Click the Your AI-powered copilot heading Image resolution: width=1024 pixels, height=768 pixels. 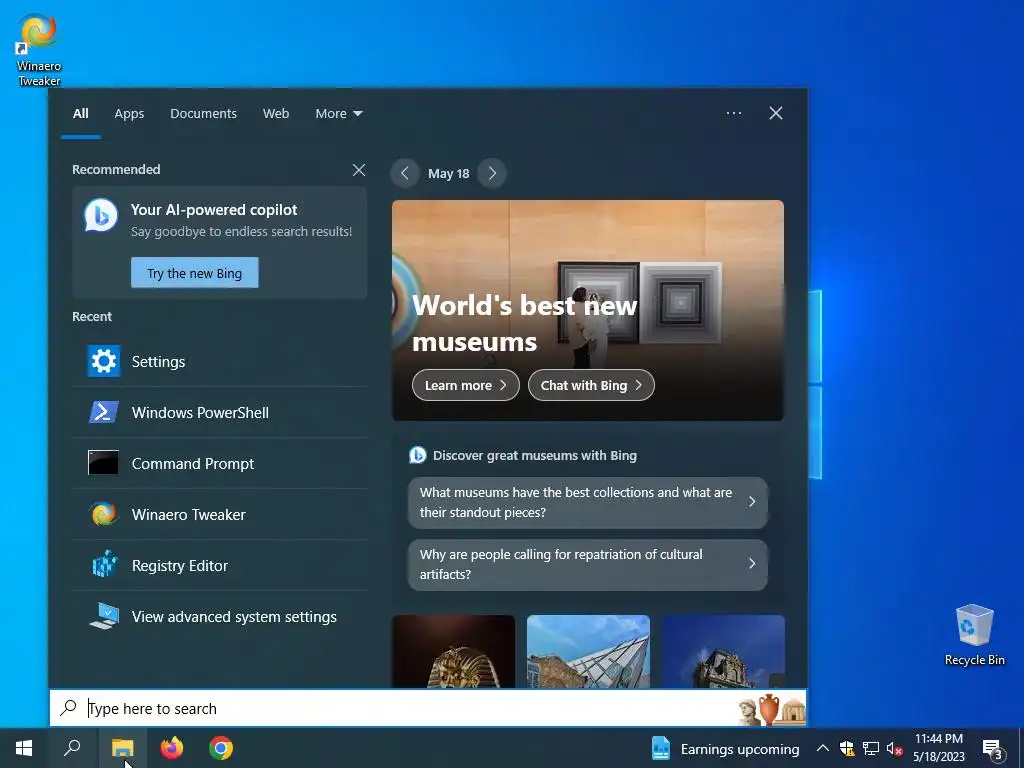tap(214, 210)
